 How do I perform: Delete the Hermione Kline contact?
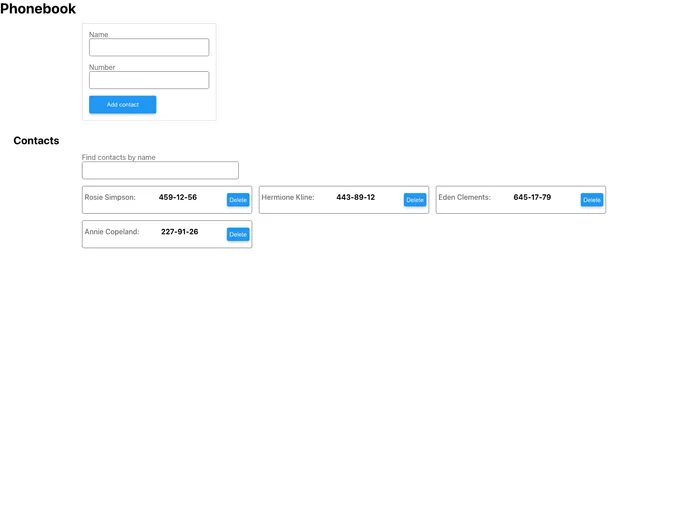415,200
